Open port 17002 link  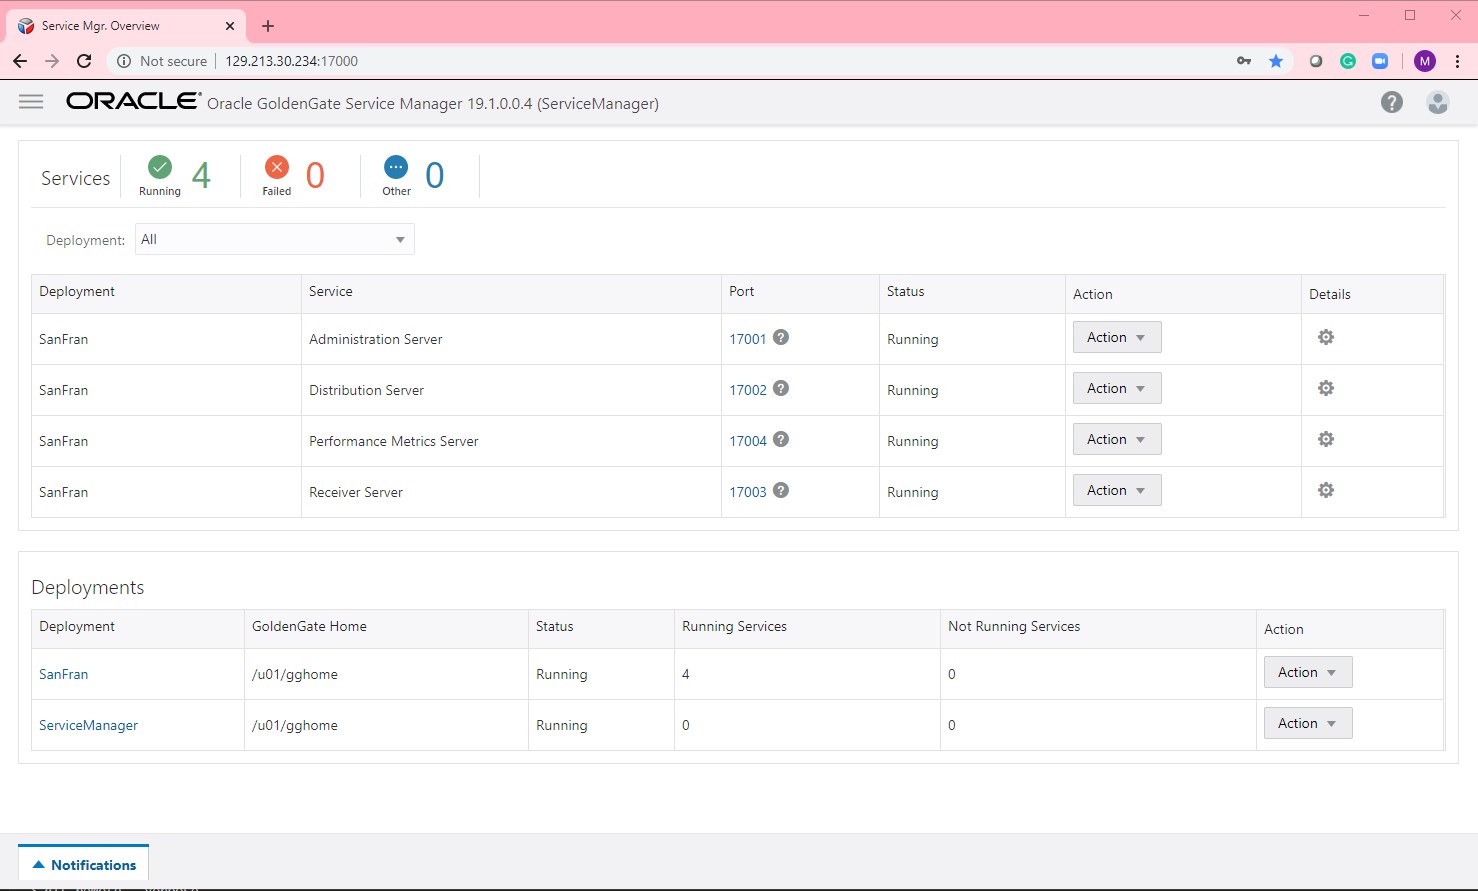click(x=748, y=390)
